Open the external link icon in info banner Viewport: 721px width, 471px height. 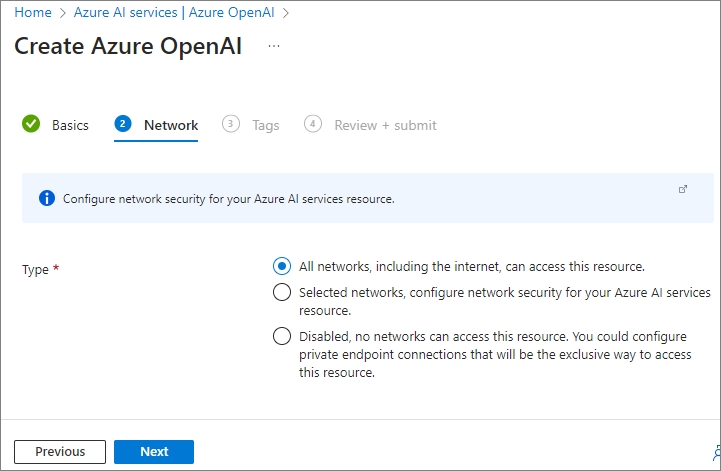tap(683, 189)
